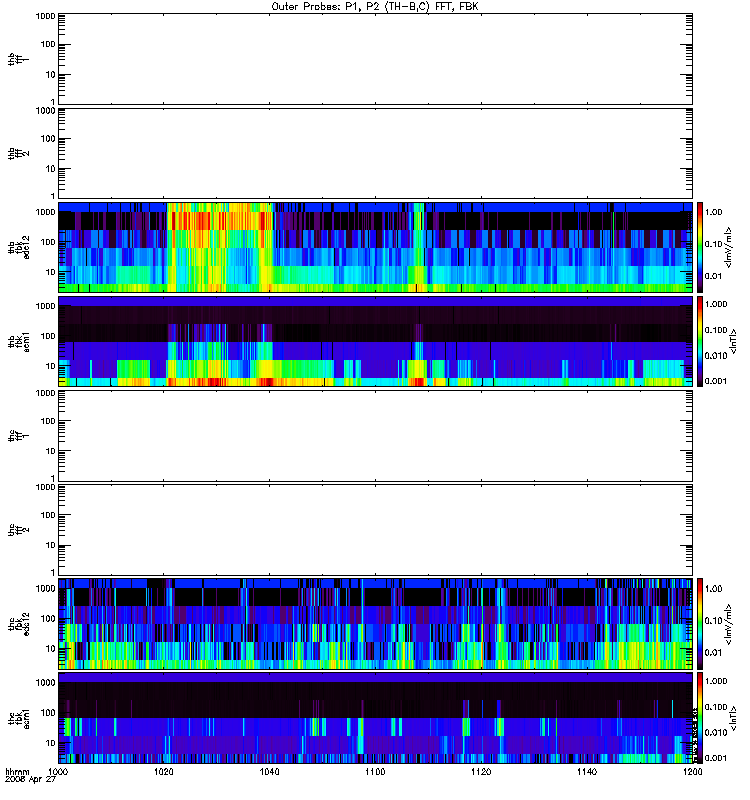This screenshot has height=800, width=750.
Task: Click the thb fbk edc12 spectrogram panel
Action: pyautogui.click(x=375, y=247)
